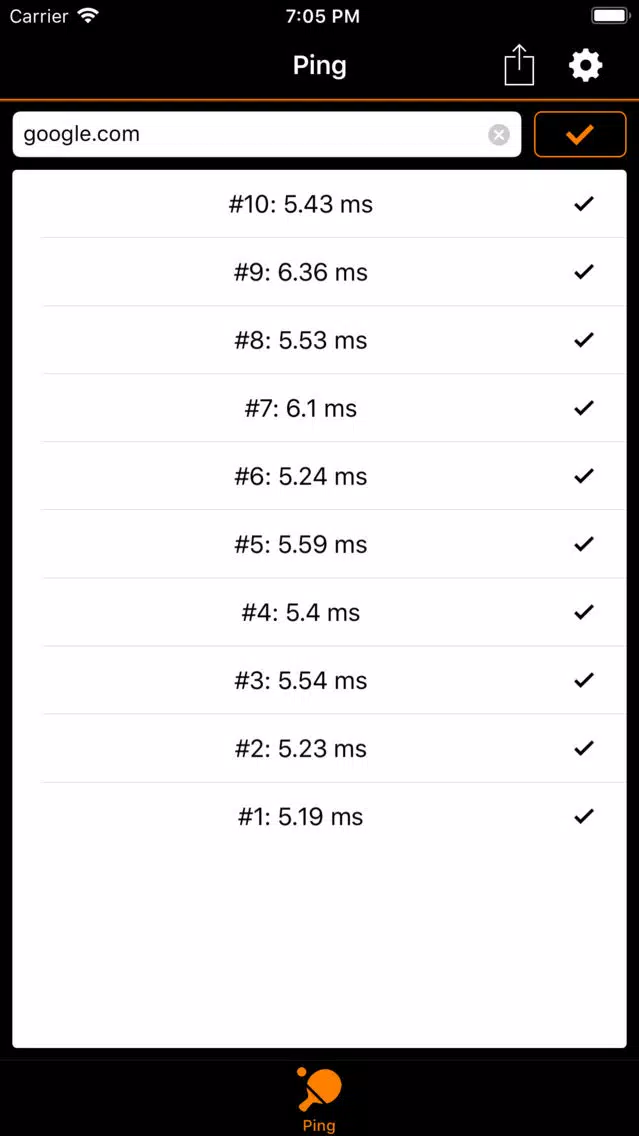Select the #6: 5.24 ms result row
639x1136 pixels.
320,476
